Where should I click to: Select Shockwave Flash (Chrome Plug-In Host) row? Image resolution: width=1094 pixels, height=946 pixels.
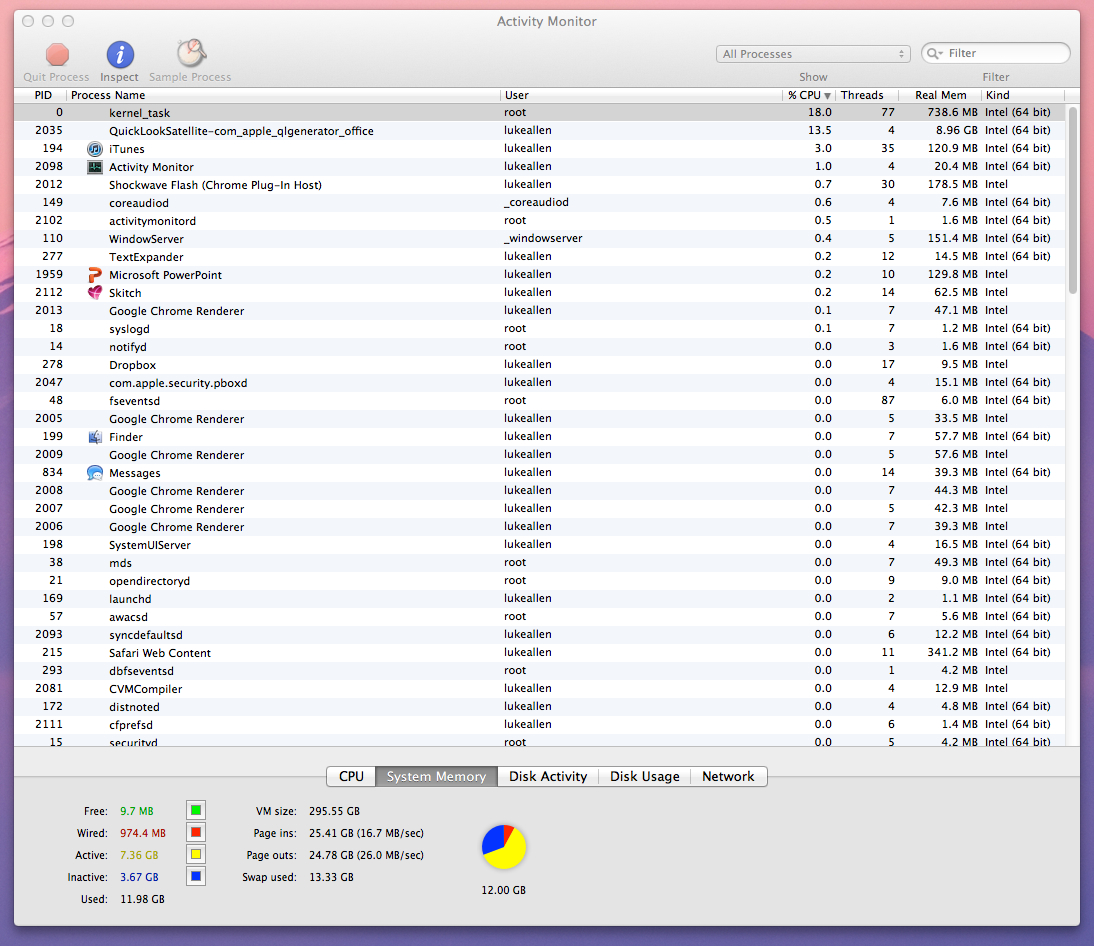point(539,185)
